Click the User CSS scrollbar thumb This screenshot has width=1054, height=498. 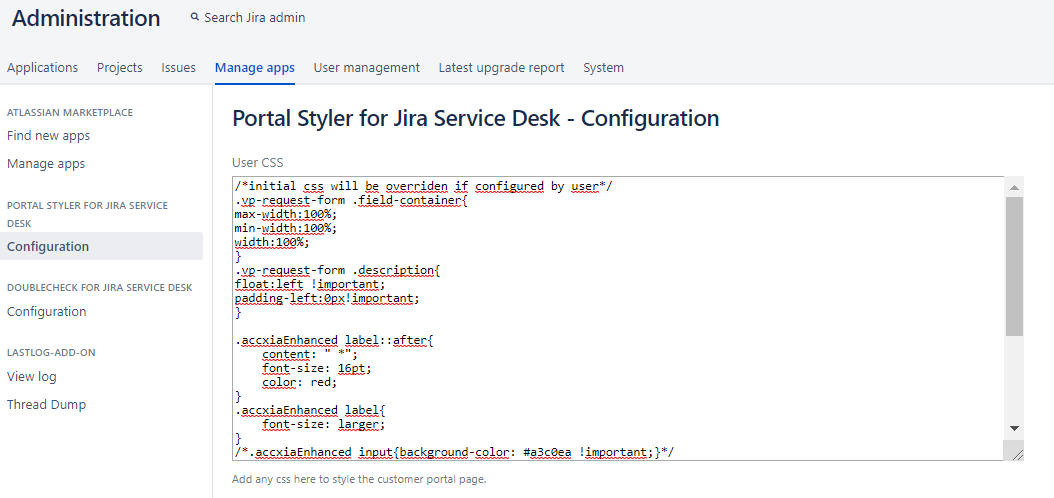[1014, 266]
